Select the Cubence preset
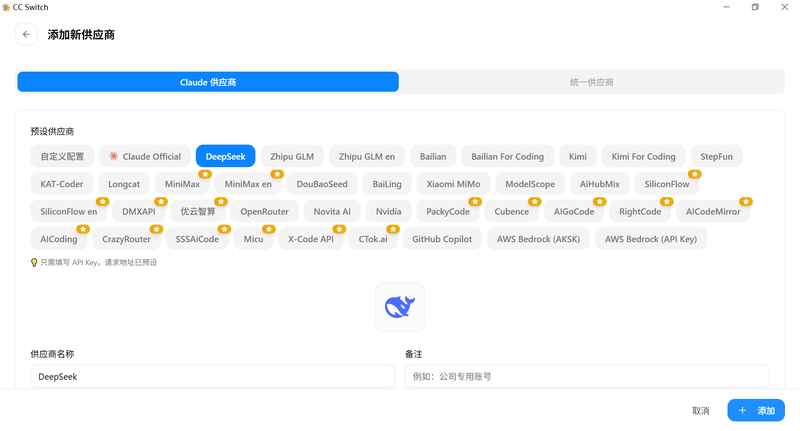The width and height of the screenshot is (800, 431). 511,212
